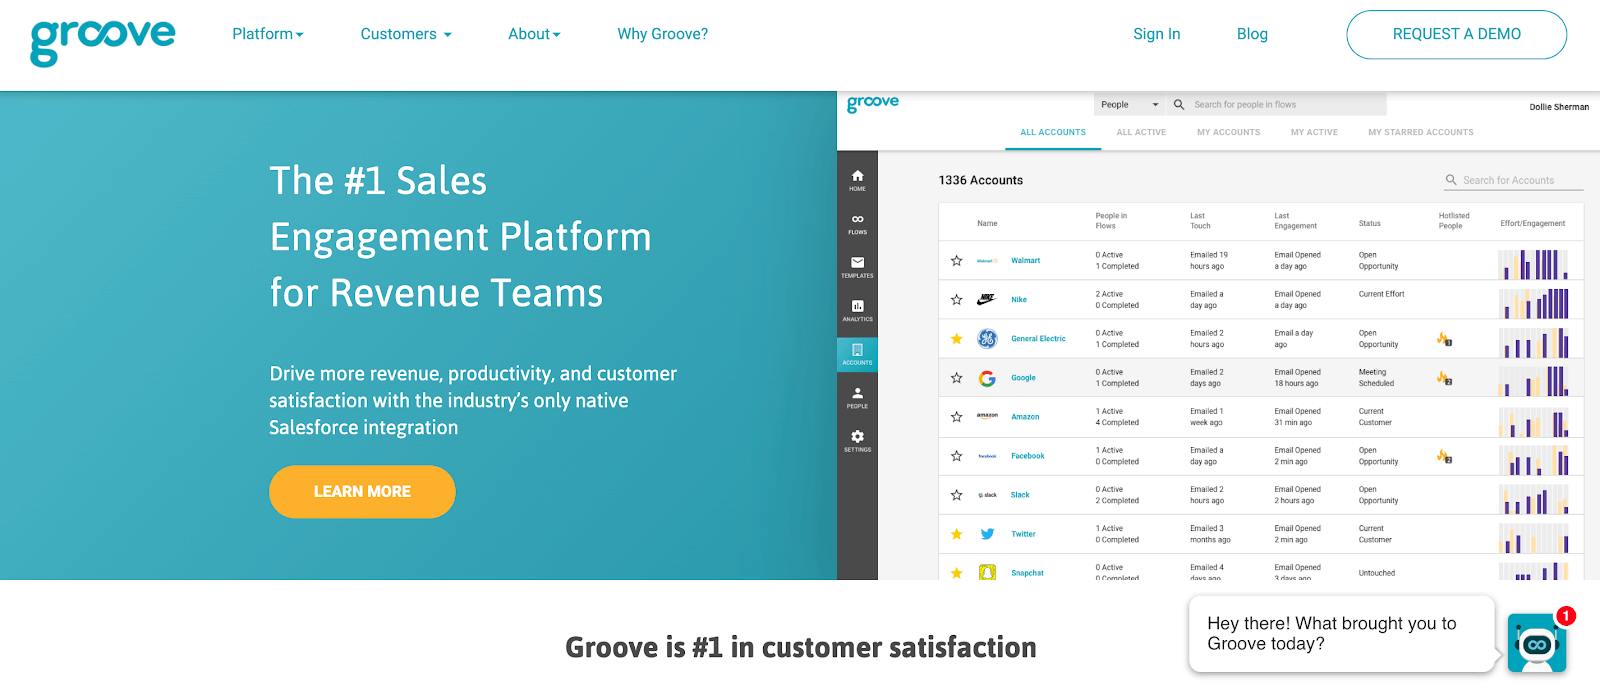Viewport: 1600px width, 700px height.
Task: Click the Dollie Sherman user name
Action: 1559,107
